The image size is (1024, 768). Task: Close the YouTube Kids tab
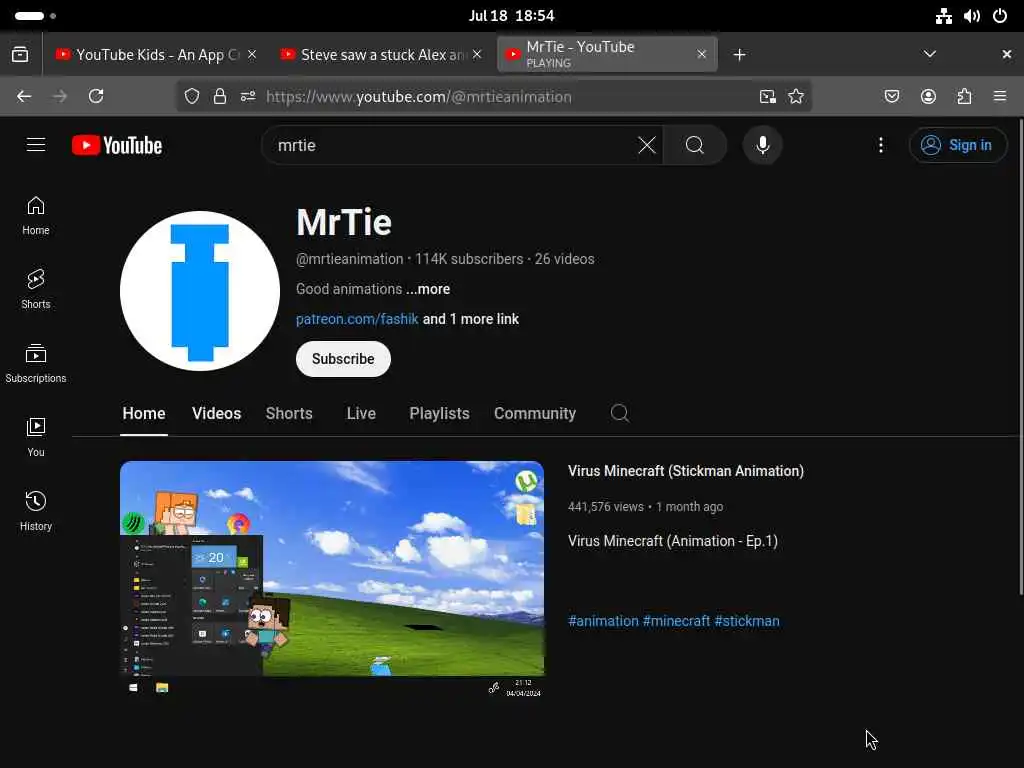click(252, 54)
